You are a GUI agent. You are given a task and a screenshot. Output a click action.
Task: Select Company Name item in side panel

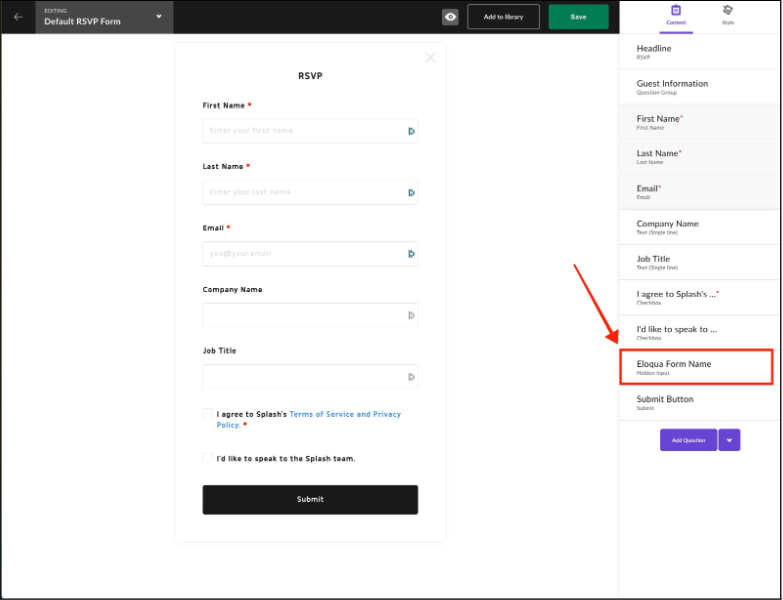[699, 227]
